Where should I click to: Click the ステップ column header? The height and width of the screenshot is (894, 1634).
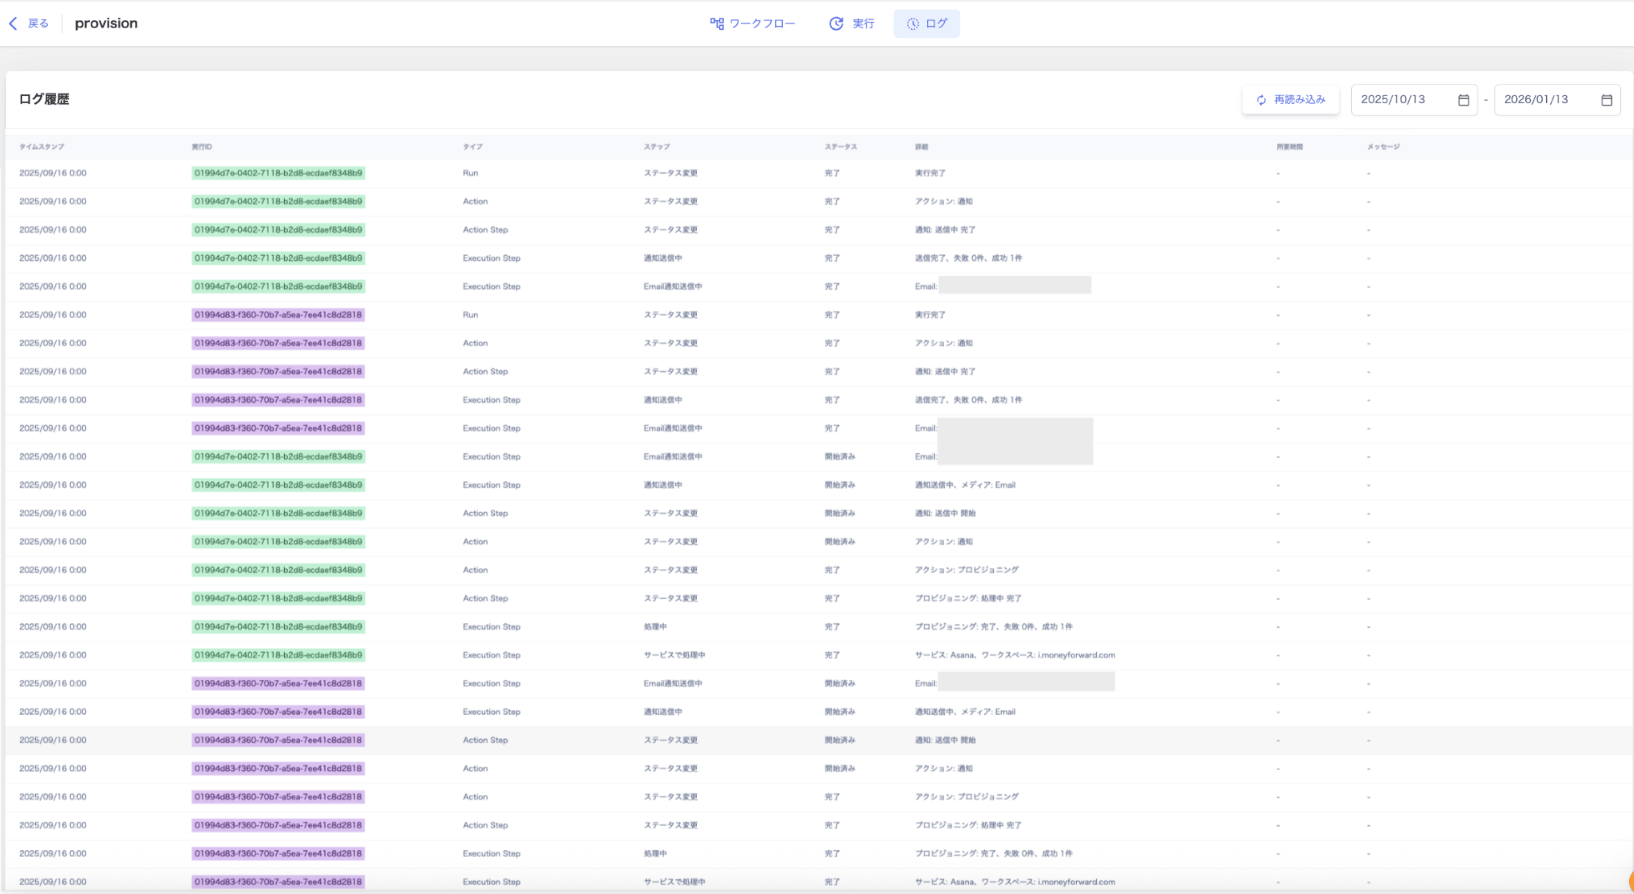pyautogui.click(x=657, y=147)
